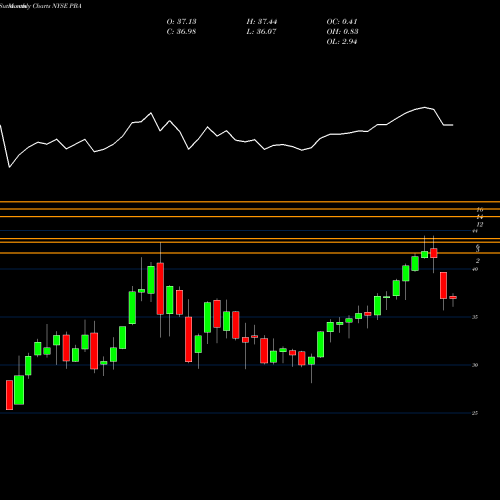Click the 35 price axis label

point(475,317)
